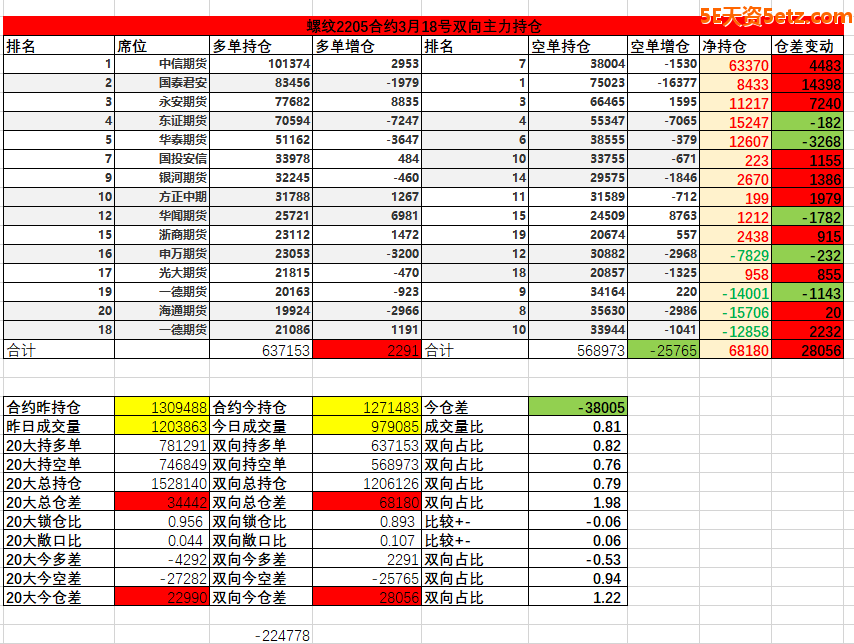Click the 国泰君安 seat cell

183,84
